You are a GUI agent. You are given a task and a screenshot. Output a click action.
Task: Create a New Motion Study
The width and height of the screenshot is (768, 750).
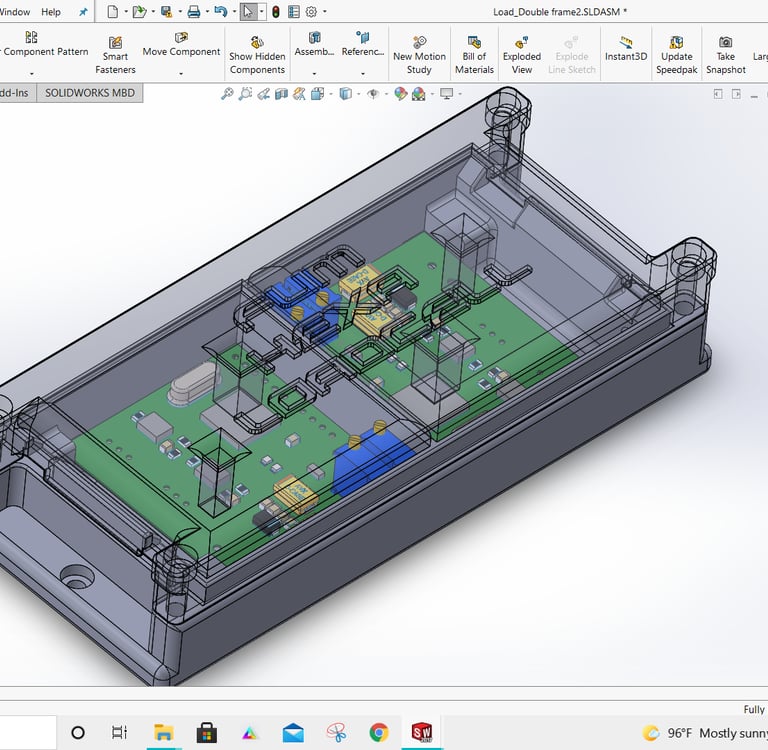[419, 55]
